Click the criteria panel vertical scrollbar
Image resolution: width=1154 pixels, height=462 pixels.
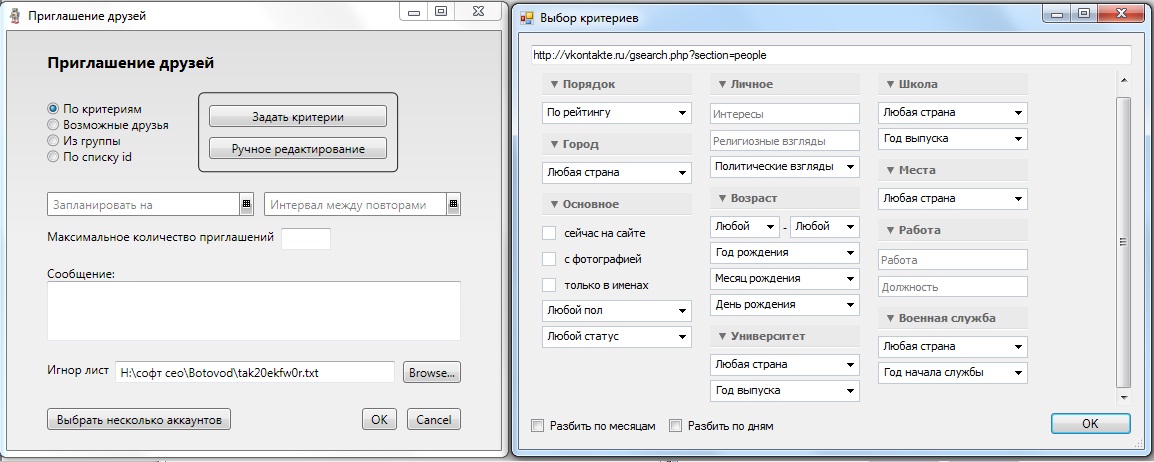(1123, 240)
